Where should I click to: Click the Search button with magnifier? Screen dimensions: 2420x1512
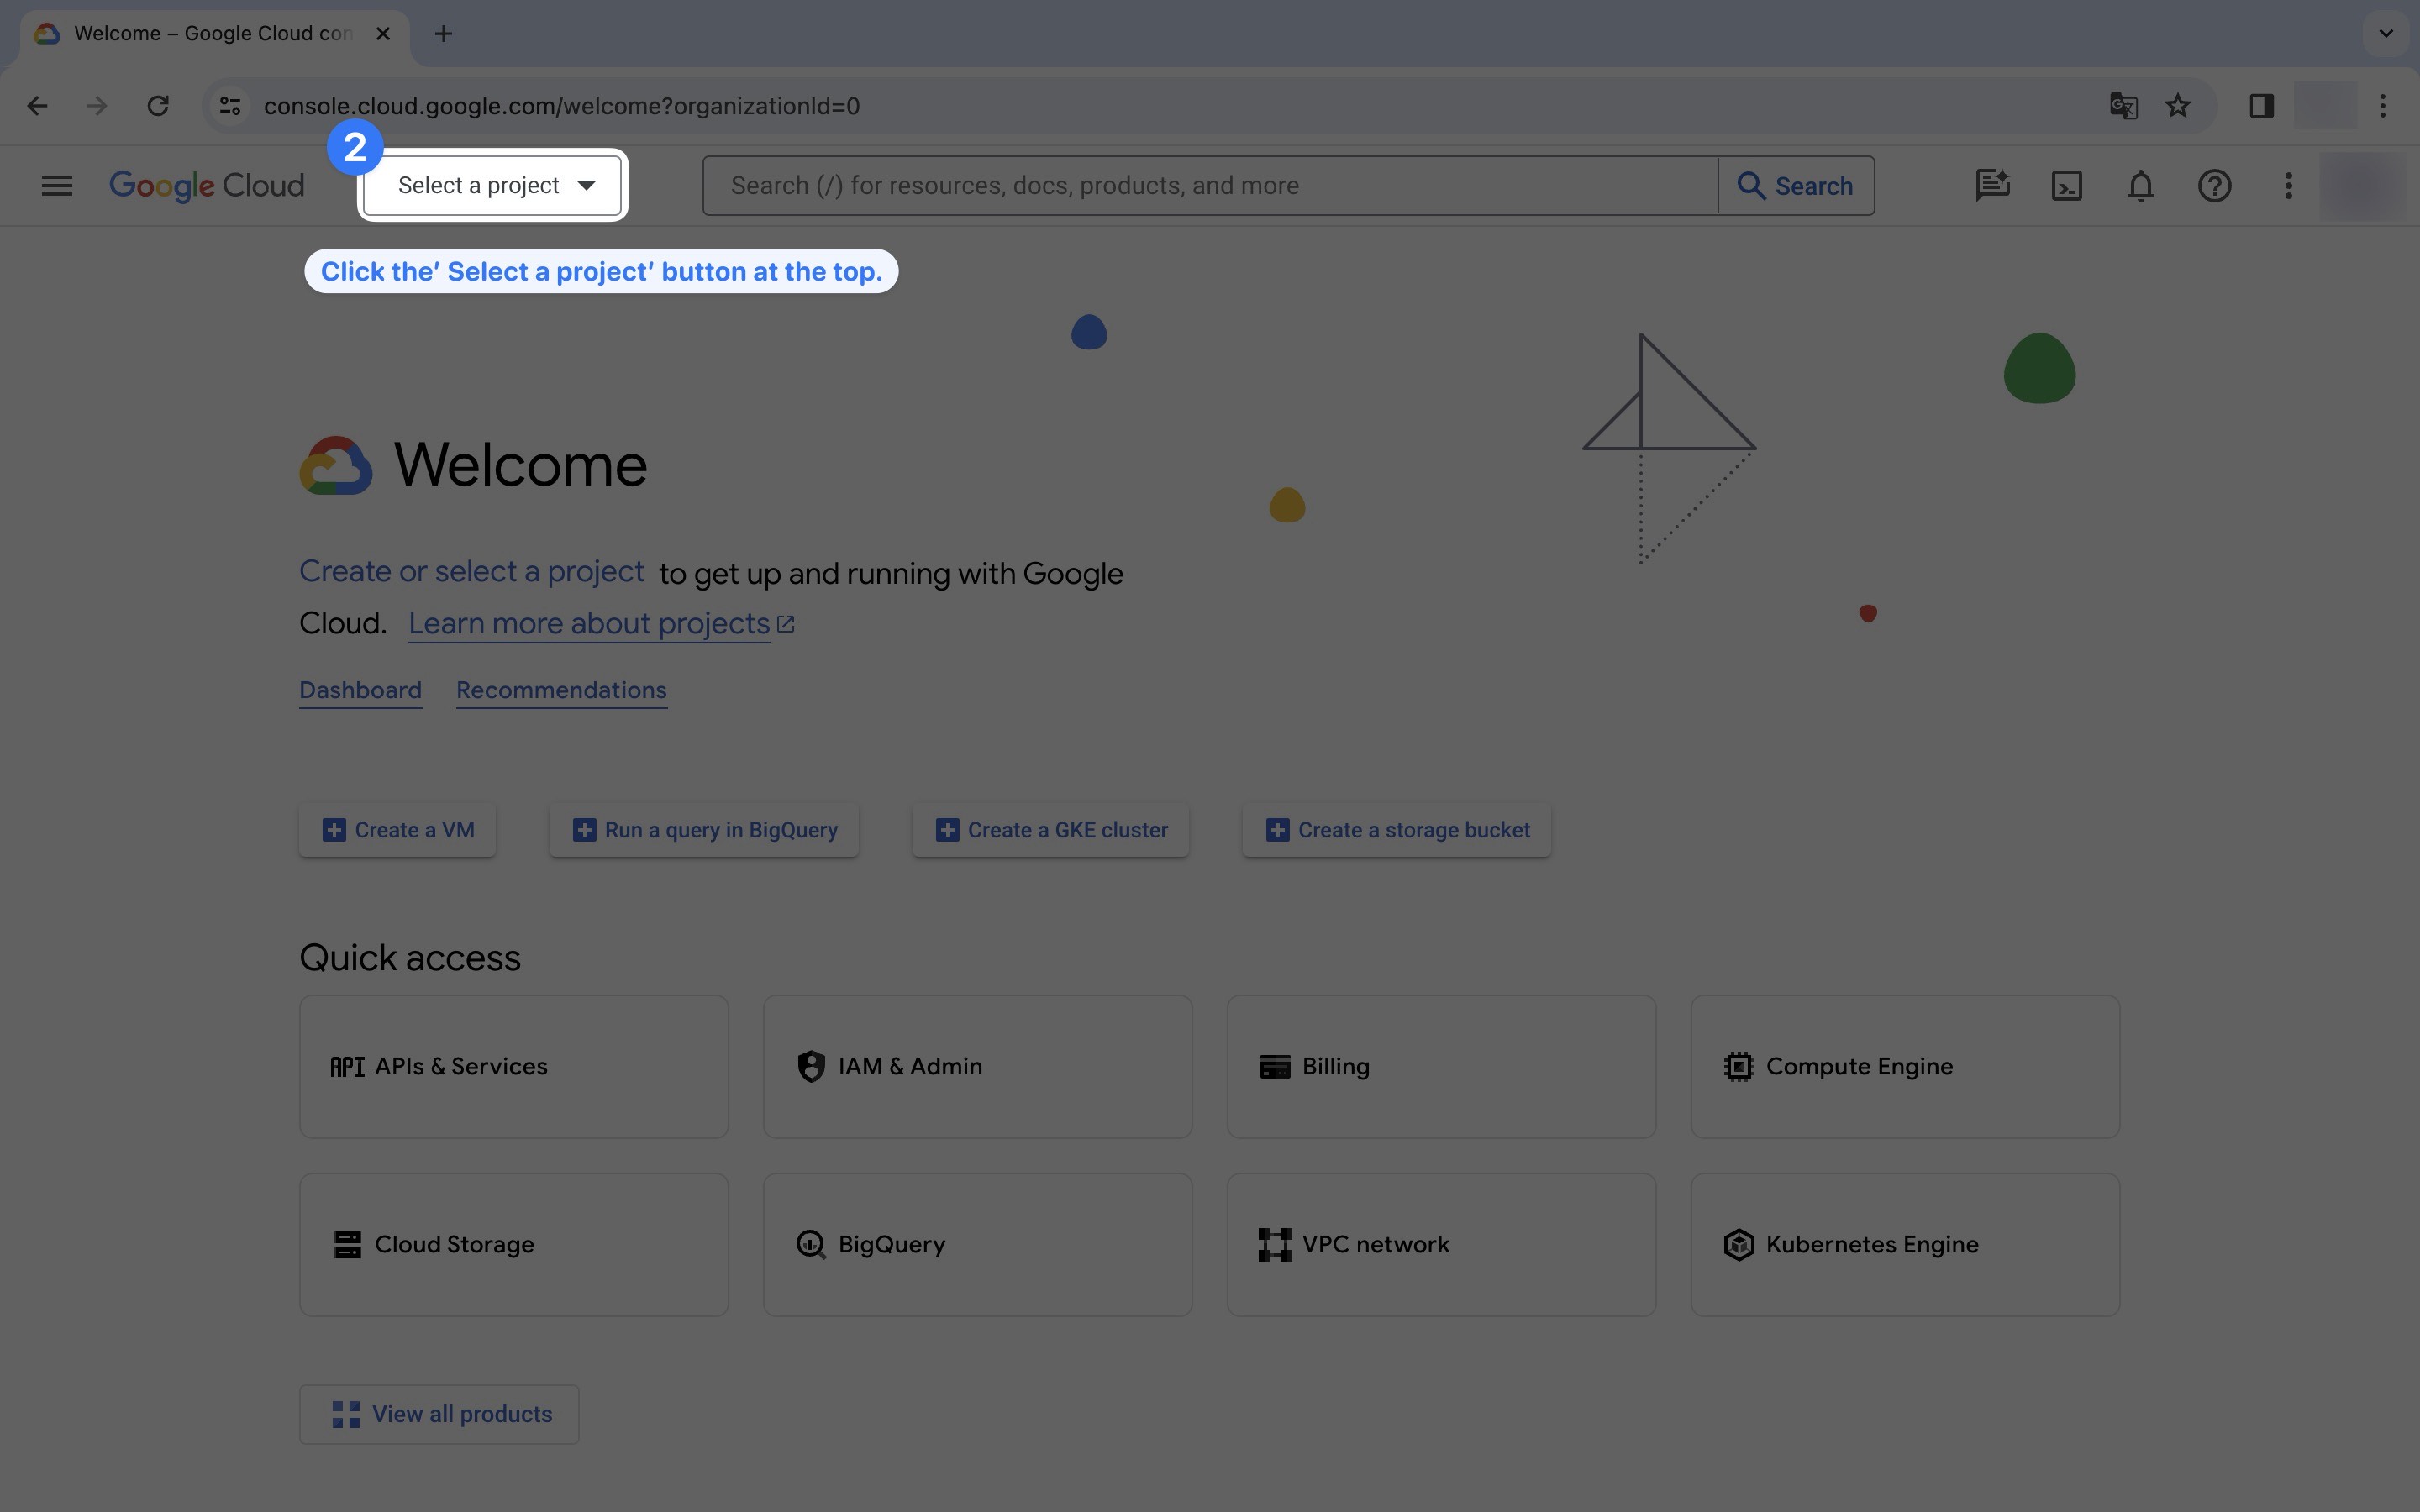pos(1796,186)
